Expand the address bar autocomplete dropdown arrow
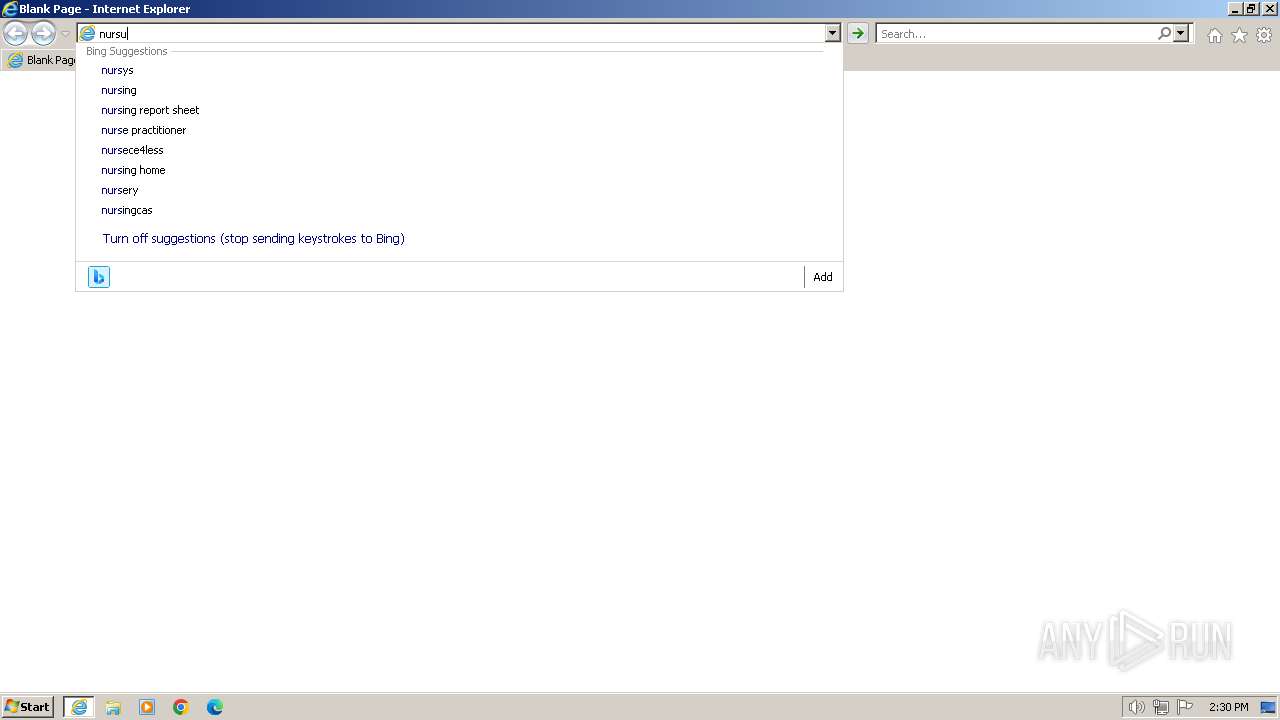Image resolution: width=1280 pixels, height=720 pixels. click(x=832, y=34)
